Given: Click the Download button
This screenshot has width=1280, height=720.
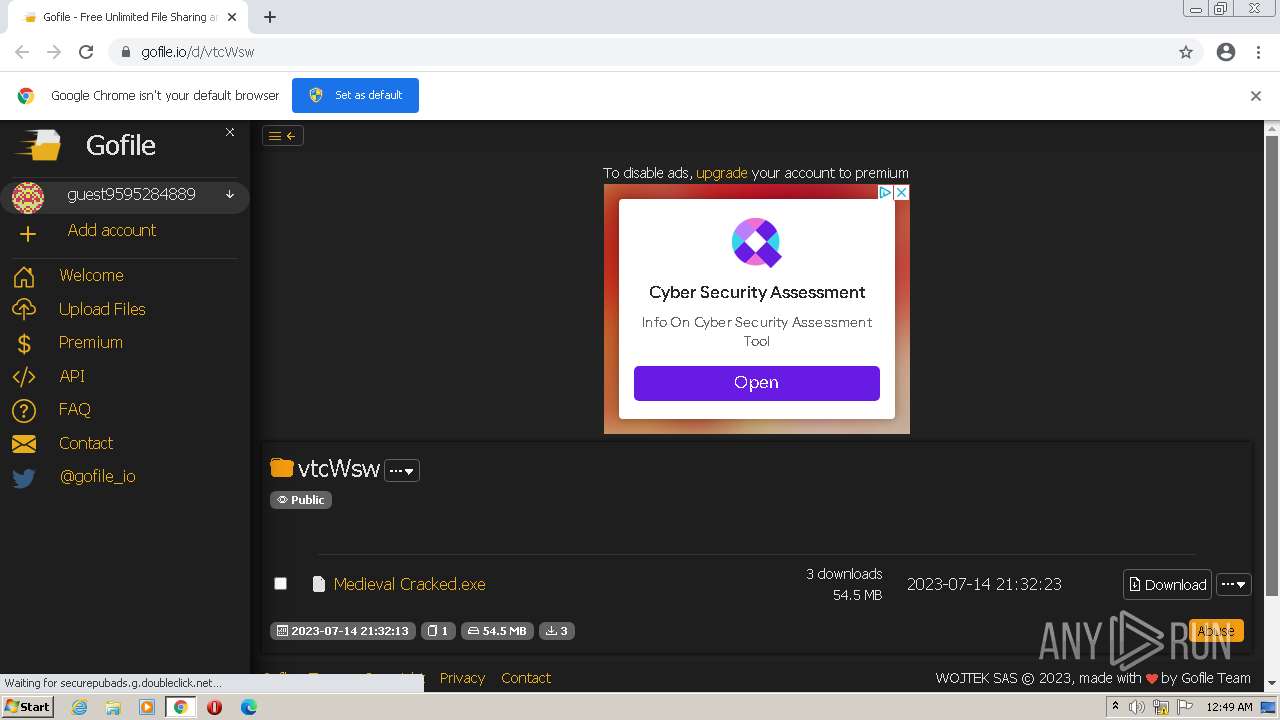Looking at the screenshot, I should [1168, 585].
